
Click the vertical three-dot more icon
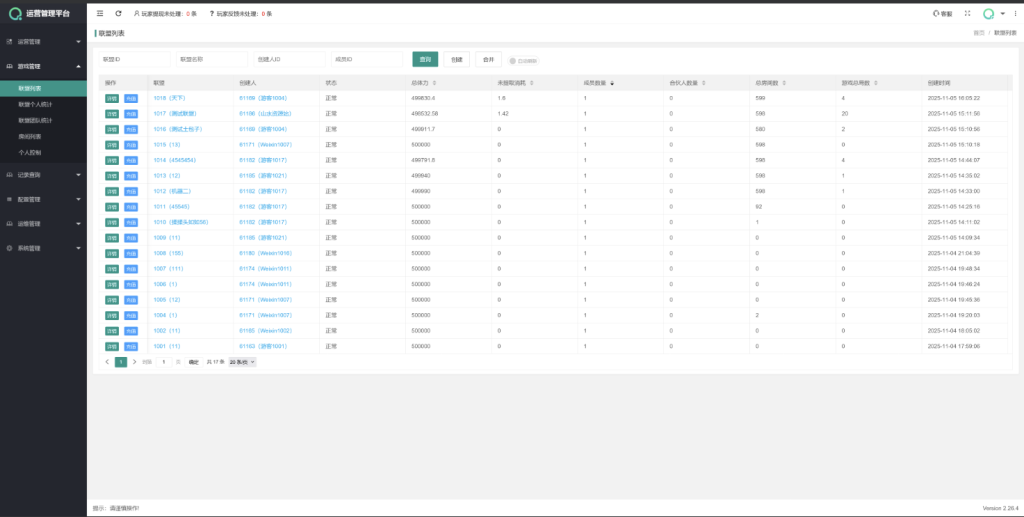click(1014, 13)
